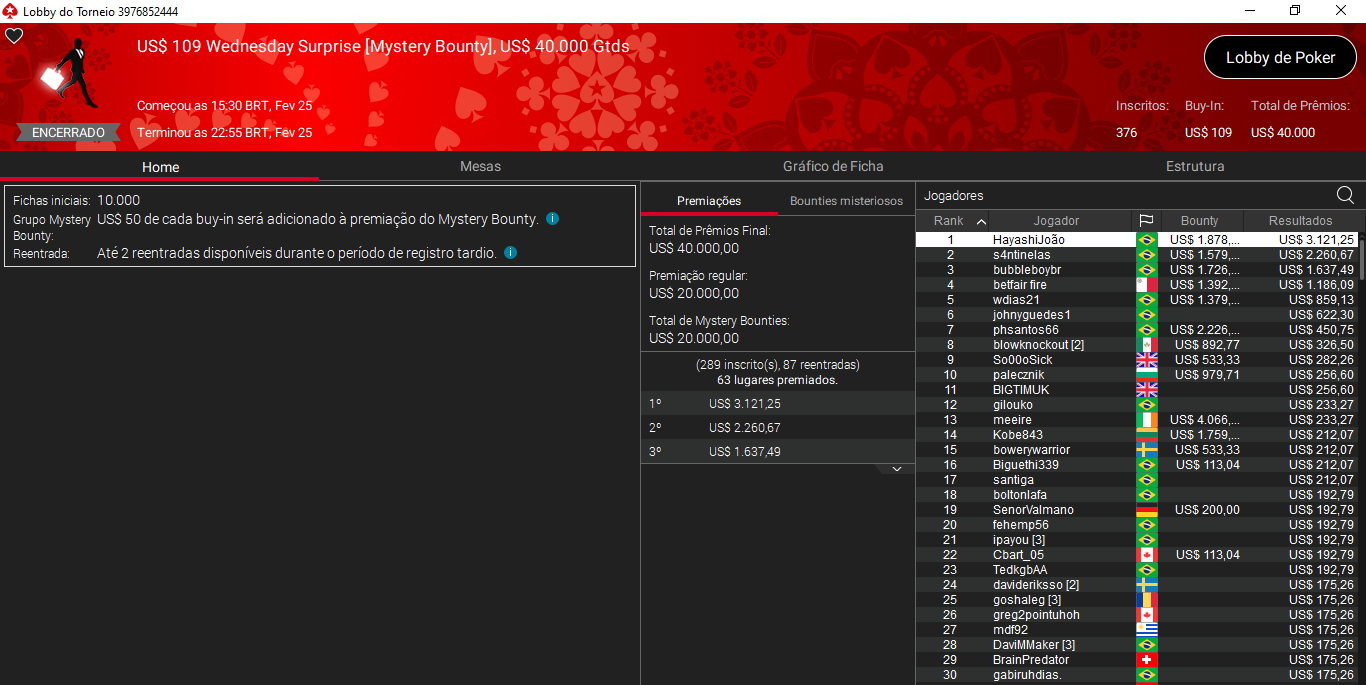Switch to the Mesas tab
The image size is (1366, 685).
tap(480, 166)
